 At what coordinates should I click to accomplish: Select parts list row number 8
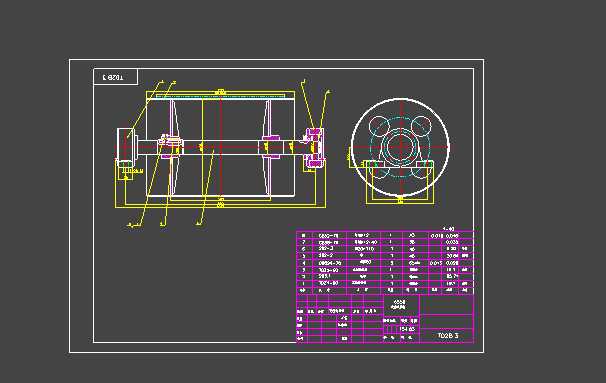(385, 235)
